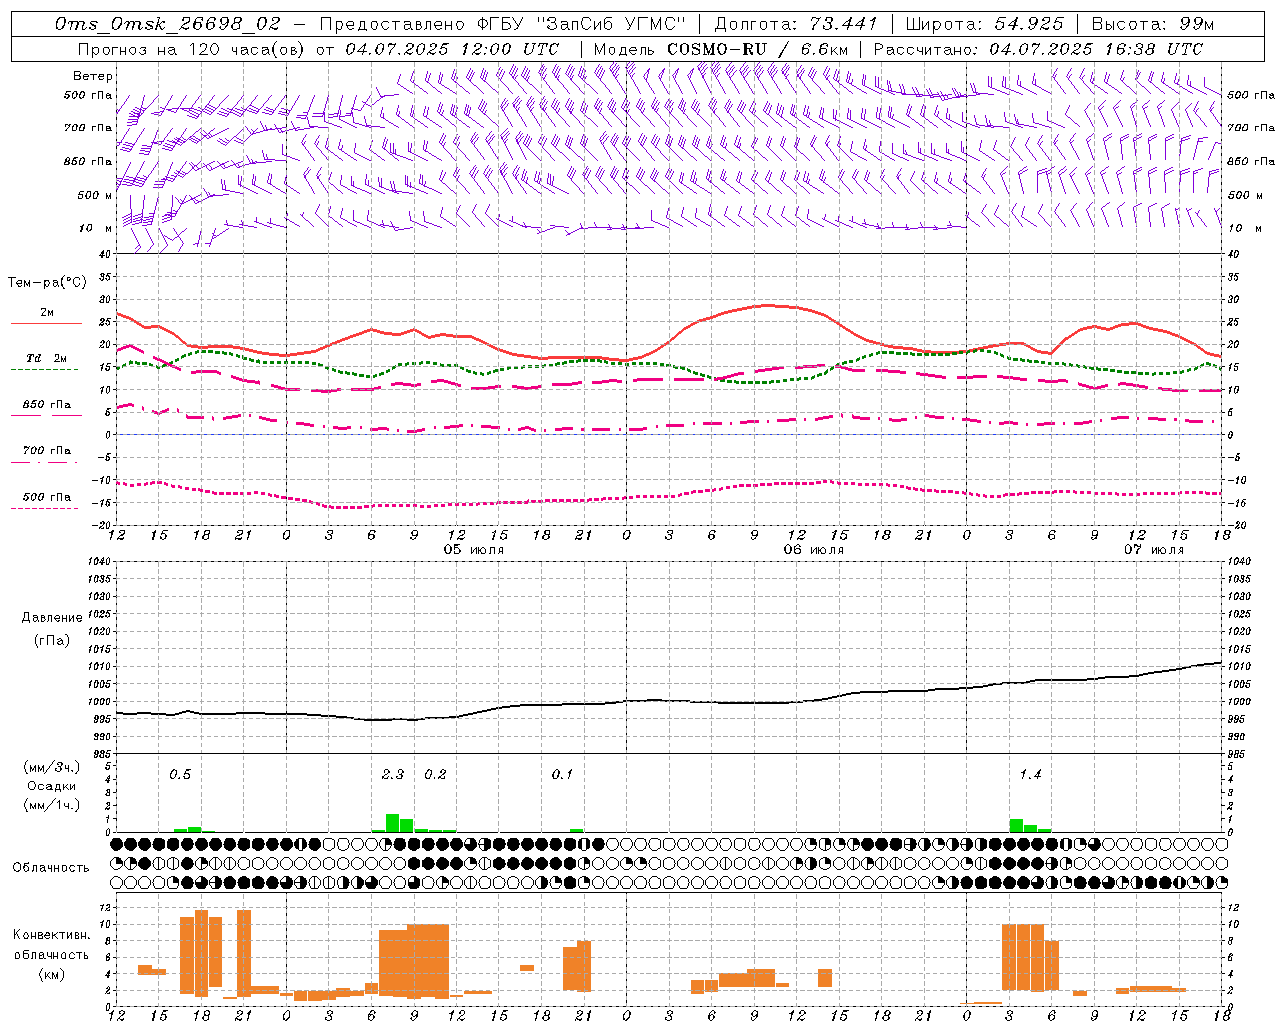Click the "Прогноз на 120 часа(ов)" text

(x=193, y=49)
